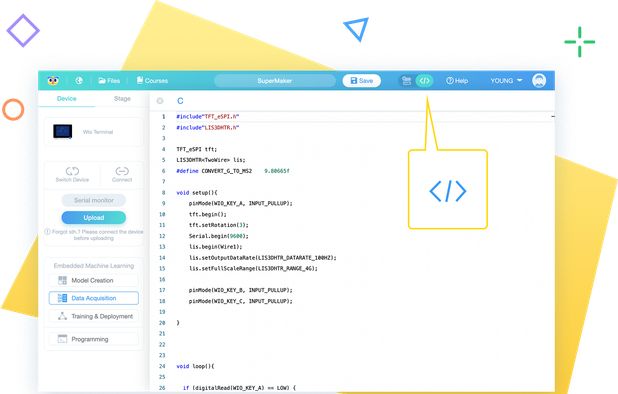Click the line '#include"TFT_eSPI.h"'
This screenshot has width=618, height=394.
tap(208, 117)
